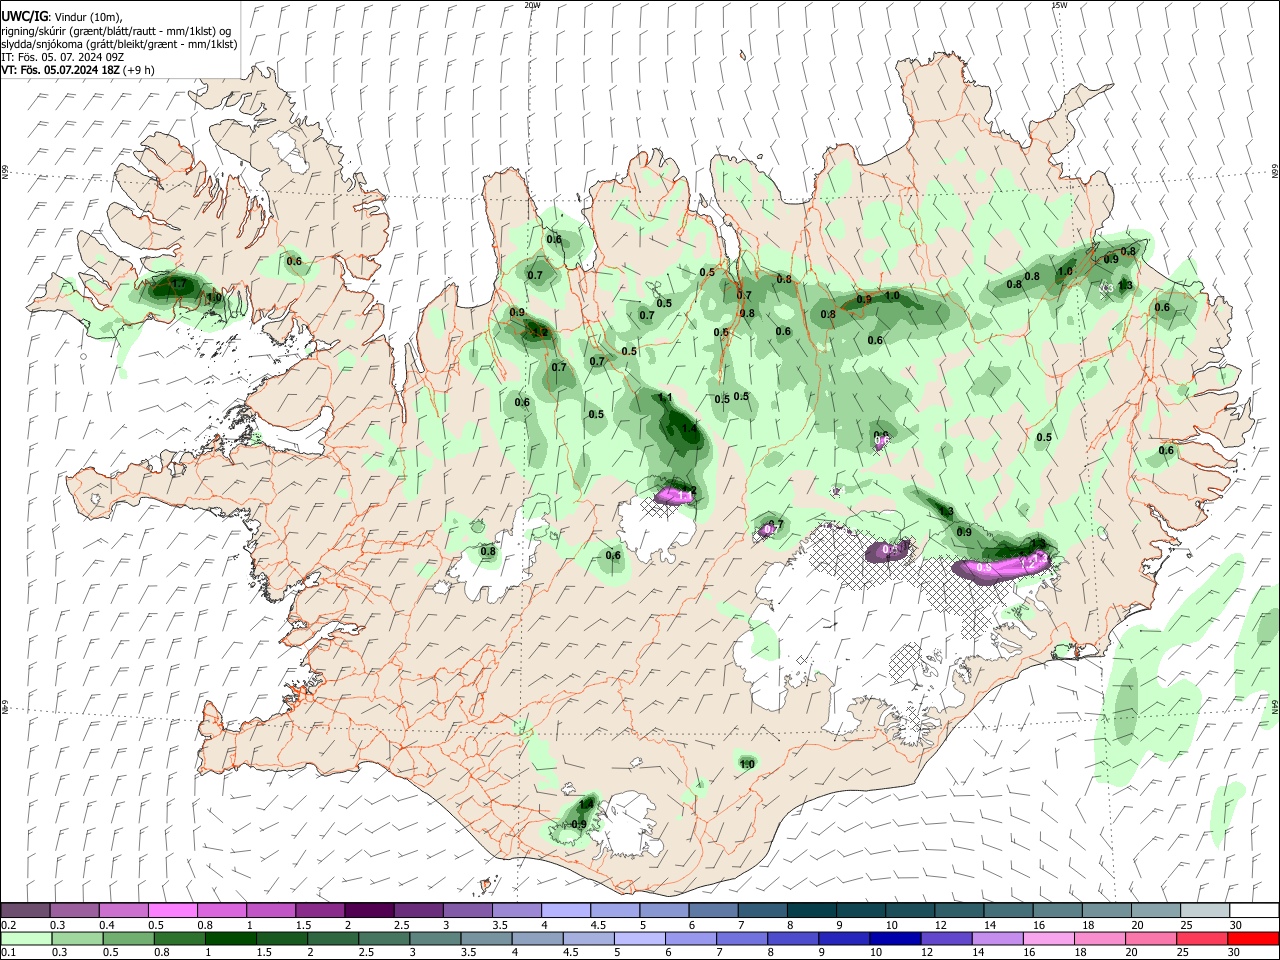Pick the bright pink 0.5 swatch in the purple row
The width and height of the screenshot is (1280, 960).
point(172,911)
